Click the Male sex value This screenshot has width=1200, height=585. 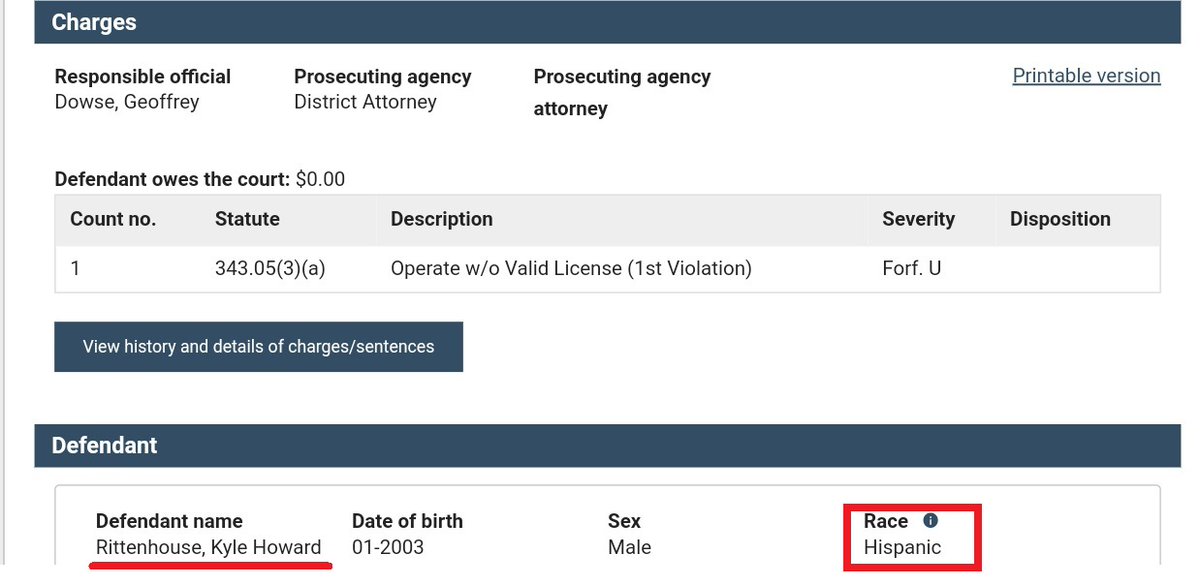629,547
